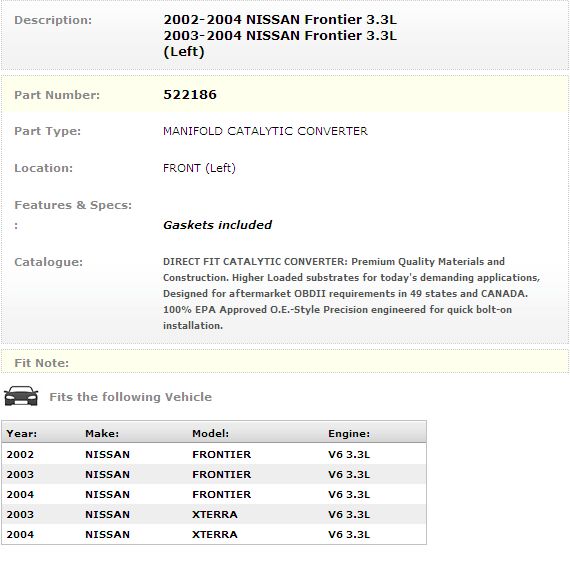The height and width of the screenshot is (583, 570).
Task: Select NISSAN make in the 2002 row
Action: click(x=107, y=454)
